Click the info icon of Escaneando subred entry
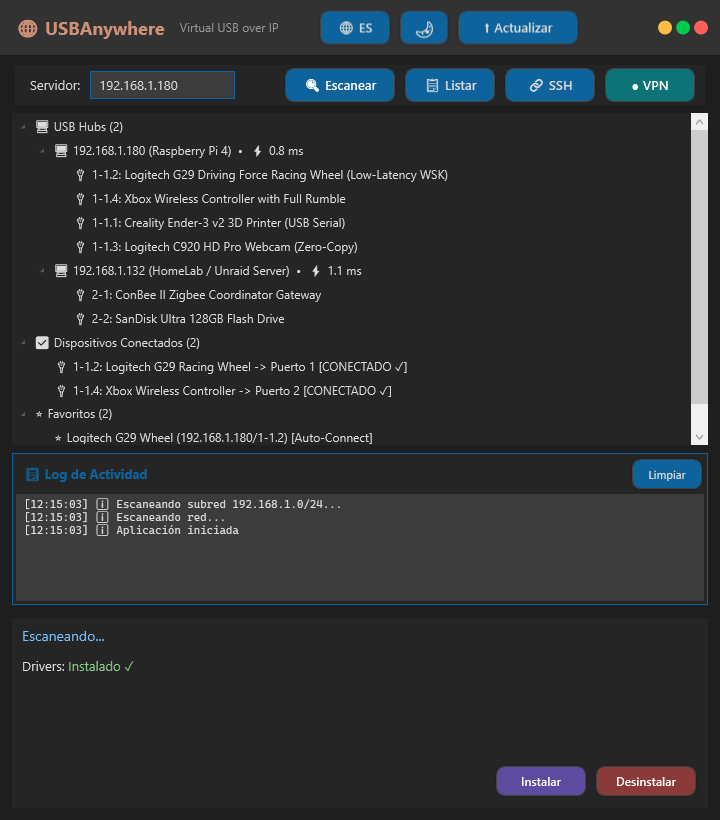The height and width of the screenshot is (820, 720). [x=102, y=505]
